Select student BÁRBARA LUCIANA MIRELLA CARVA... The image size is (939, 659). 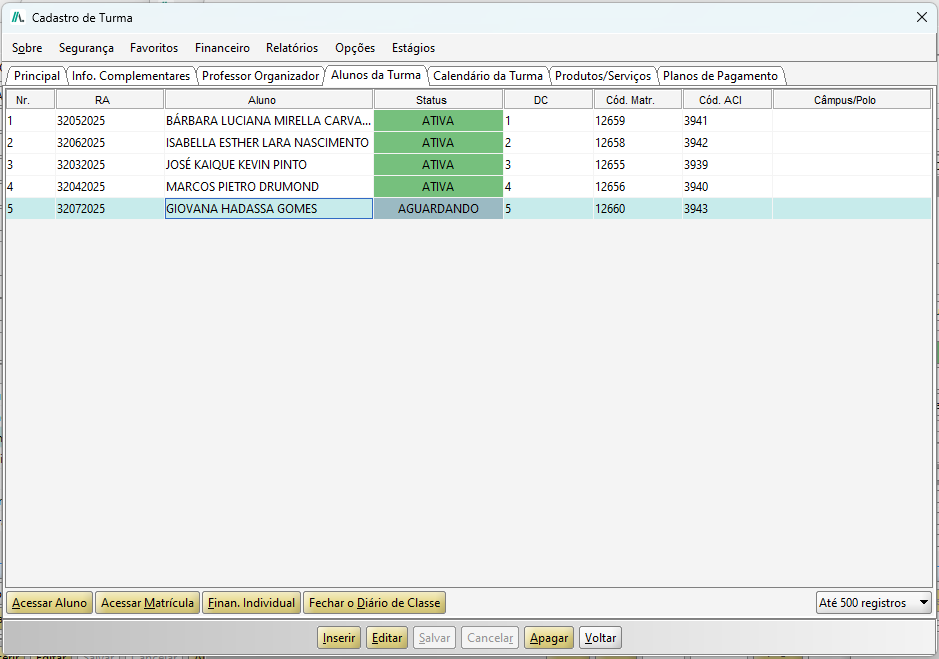268,120
